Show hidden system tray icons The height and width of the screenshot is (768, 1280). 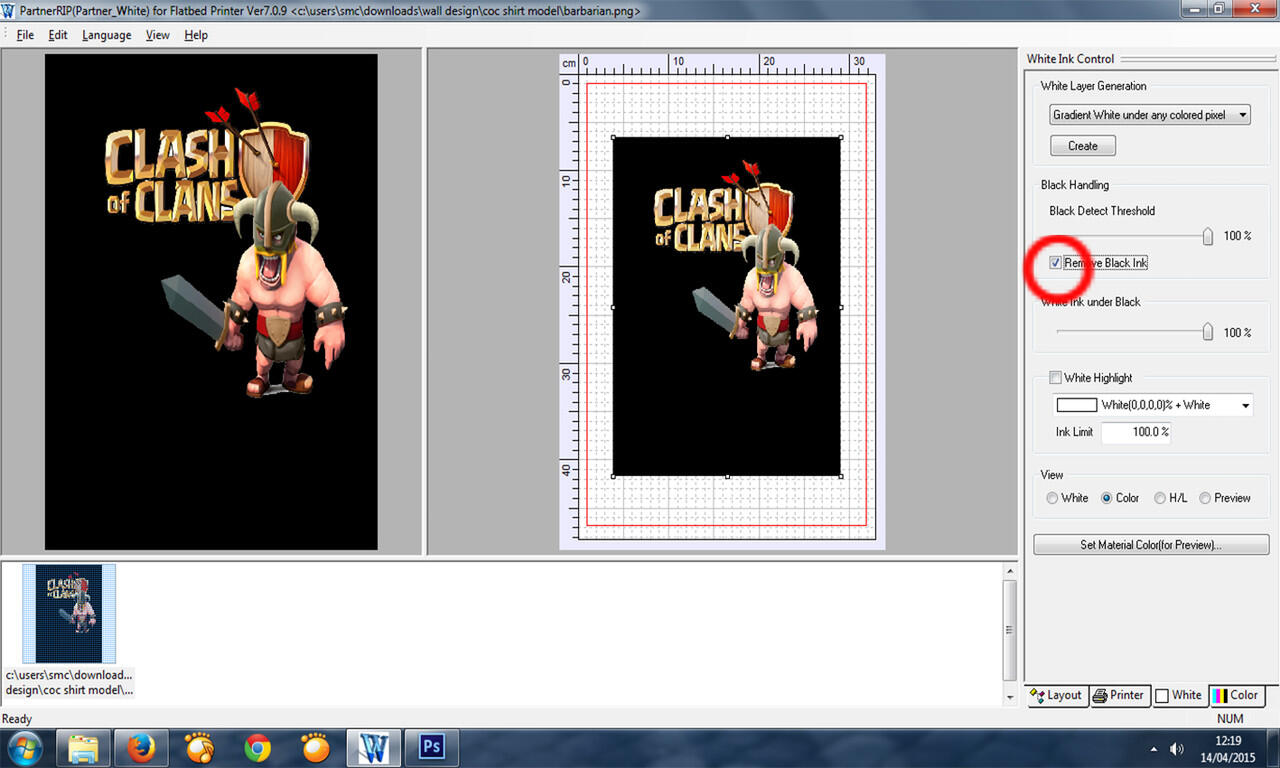pos(1156,749)
